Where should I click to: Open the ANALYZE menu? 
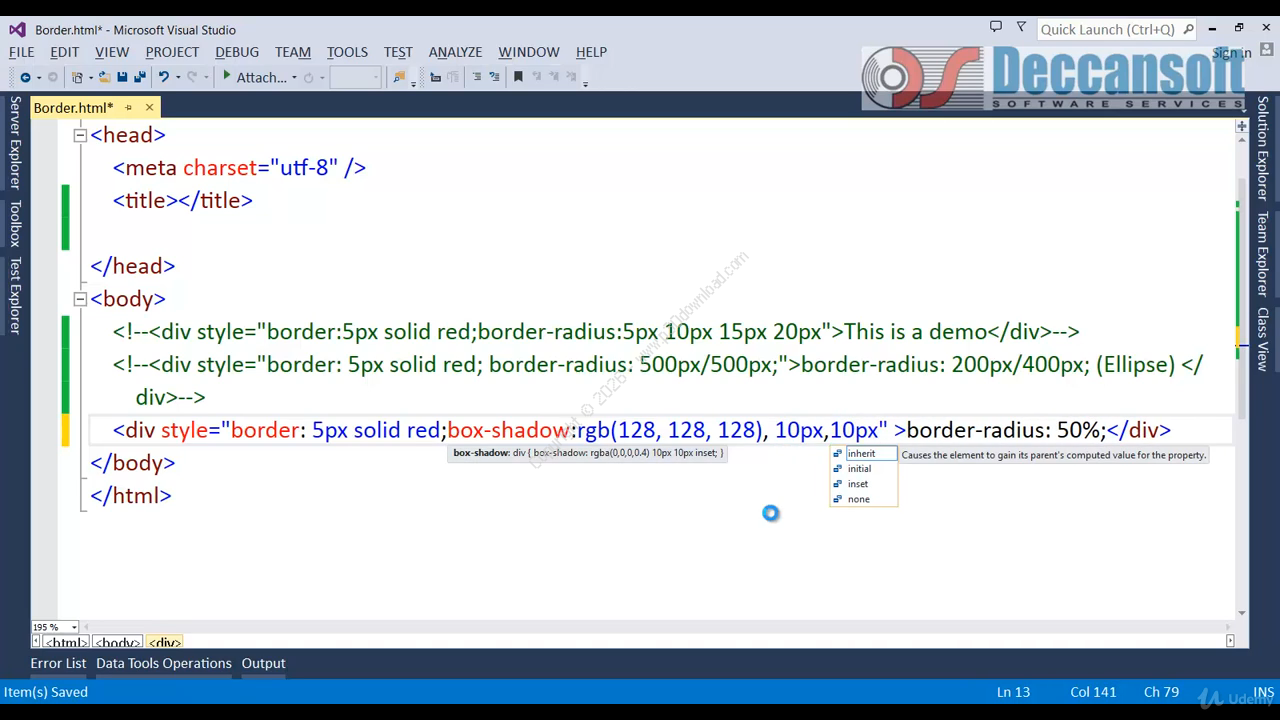455,52
